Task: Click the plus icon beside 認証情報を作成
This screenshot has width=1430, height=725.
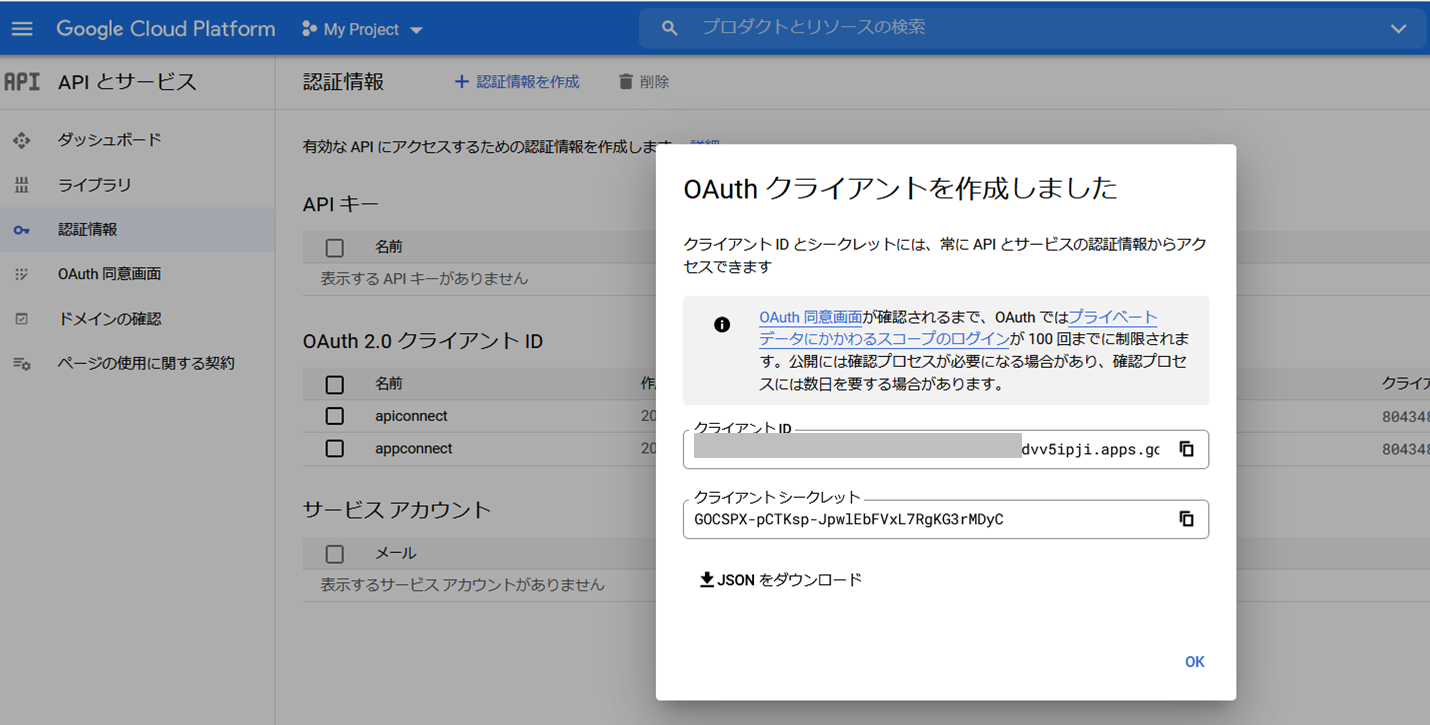Action: 461,82
